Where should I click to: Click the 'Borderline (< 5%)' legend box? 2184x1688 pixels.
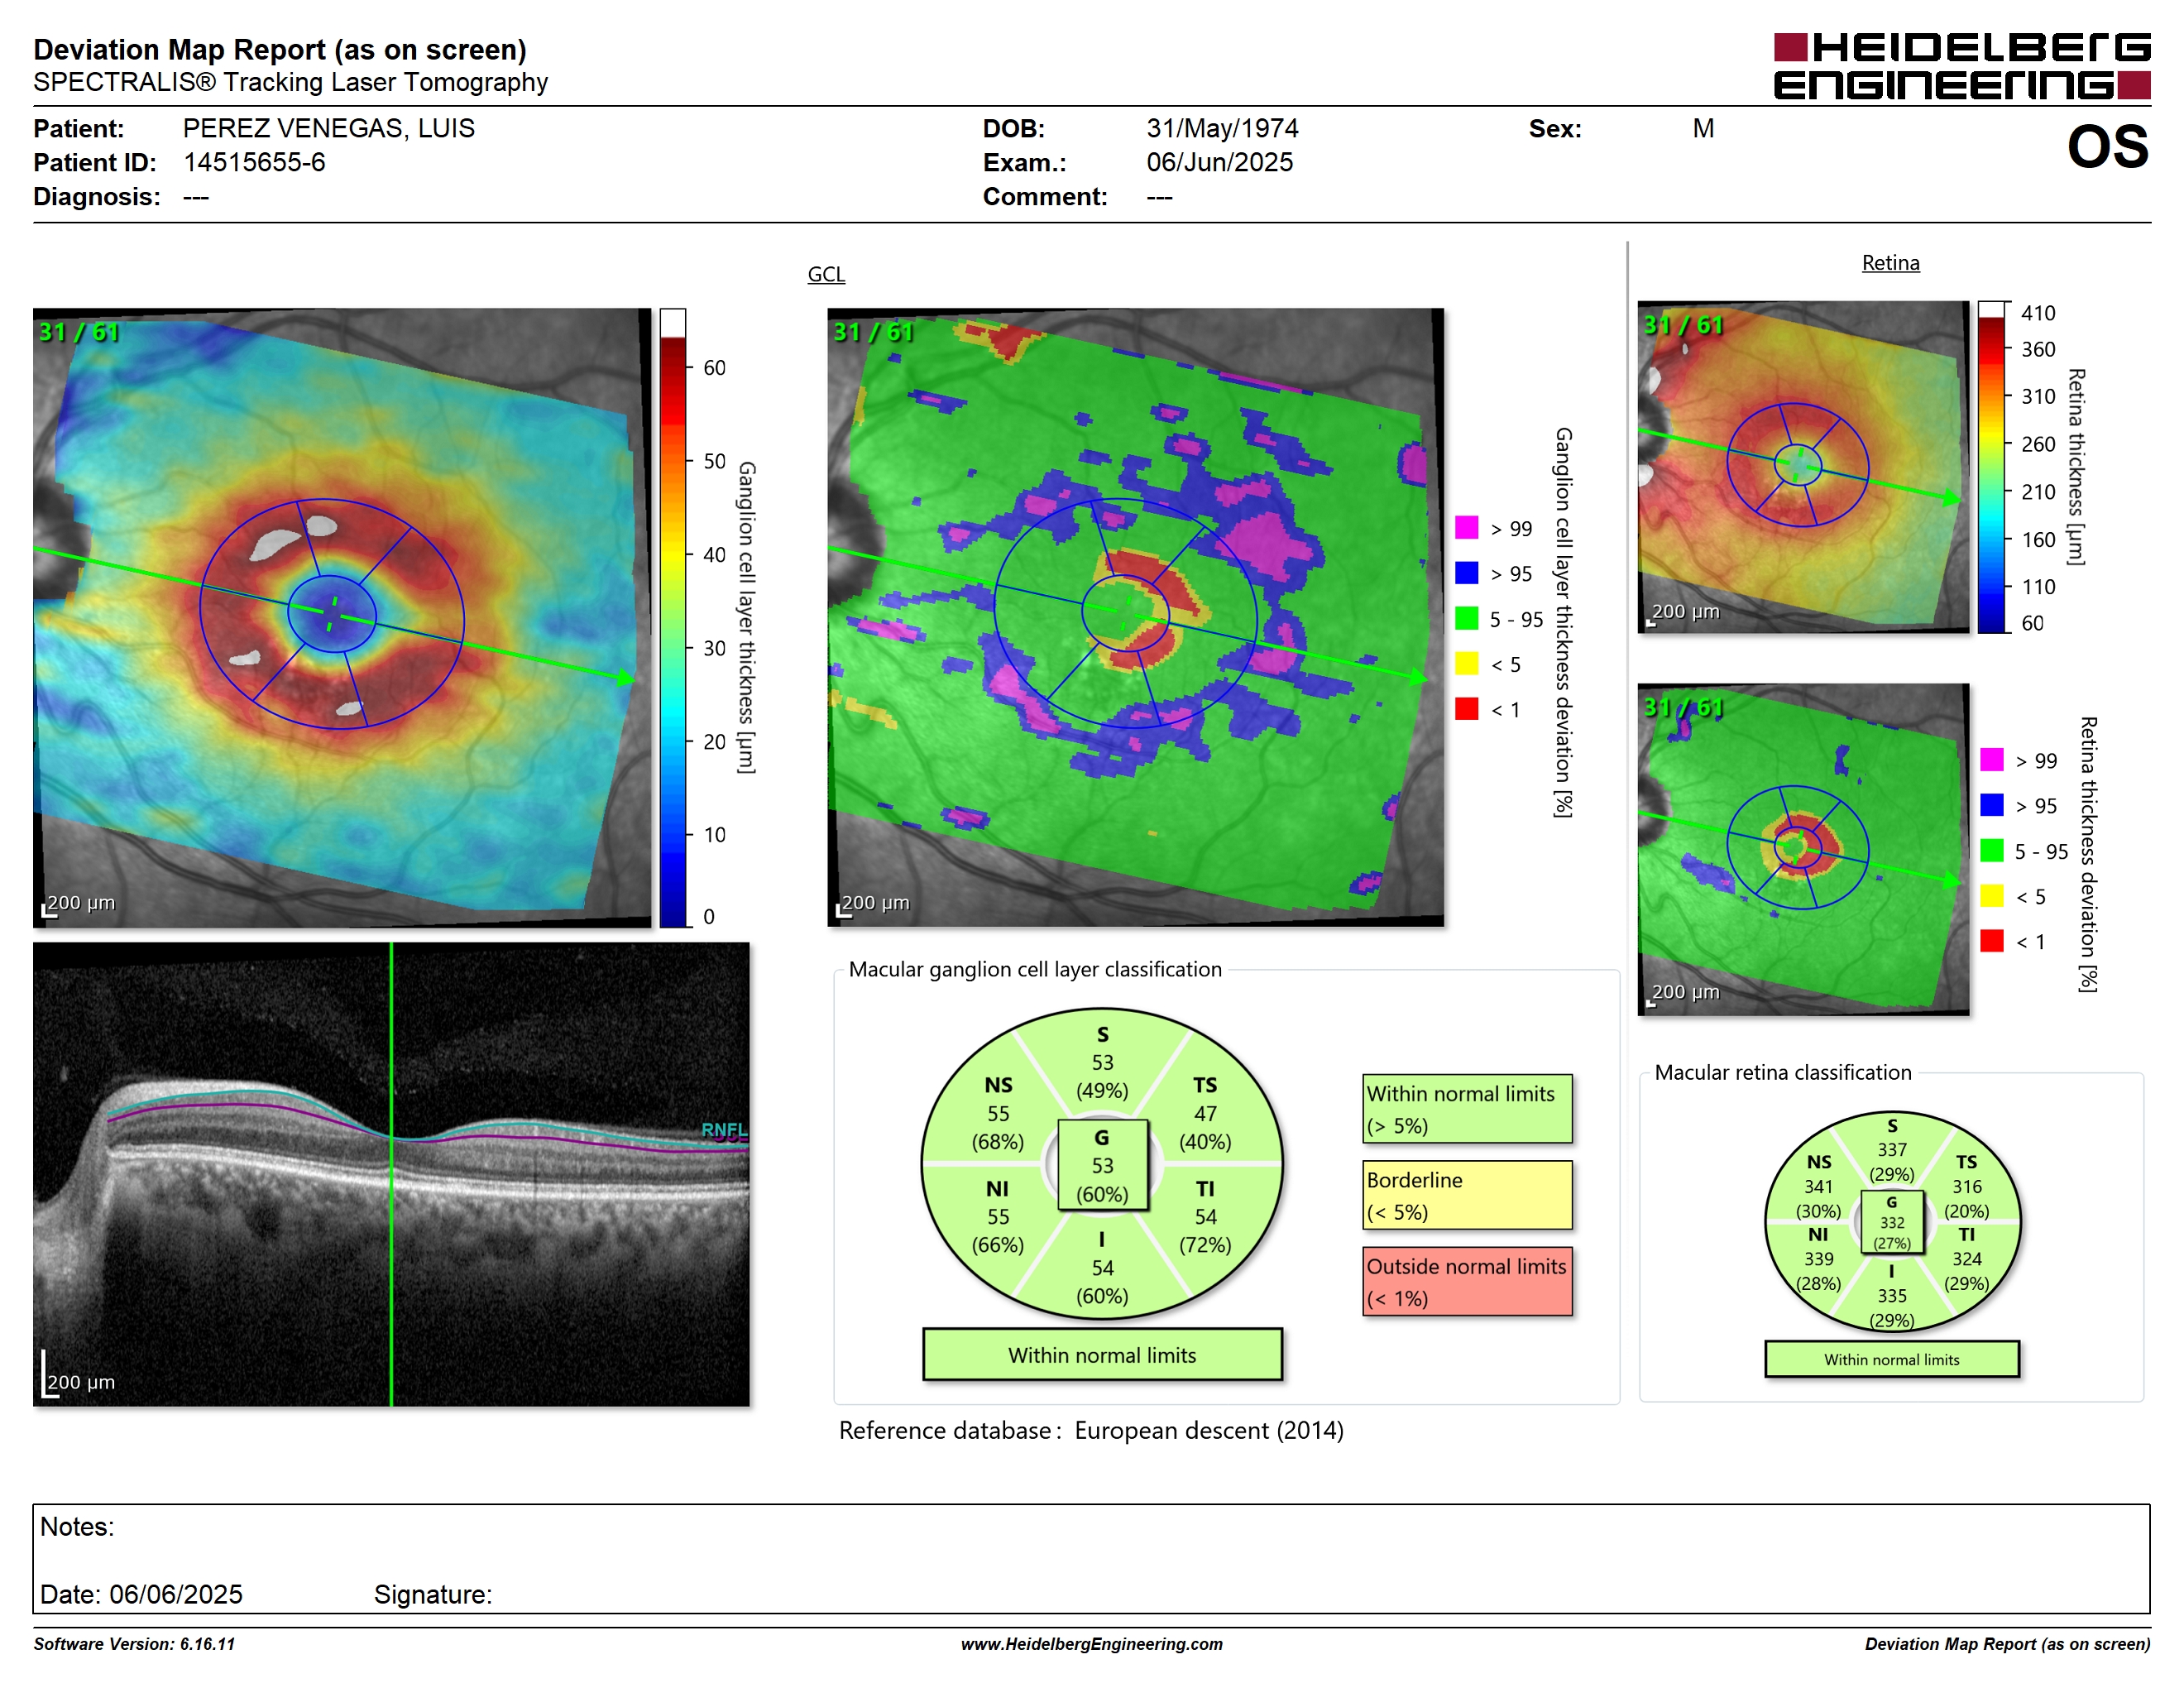coord(1467,1195)
